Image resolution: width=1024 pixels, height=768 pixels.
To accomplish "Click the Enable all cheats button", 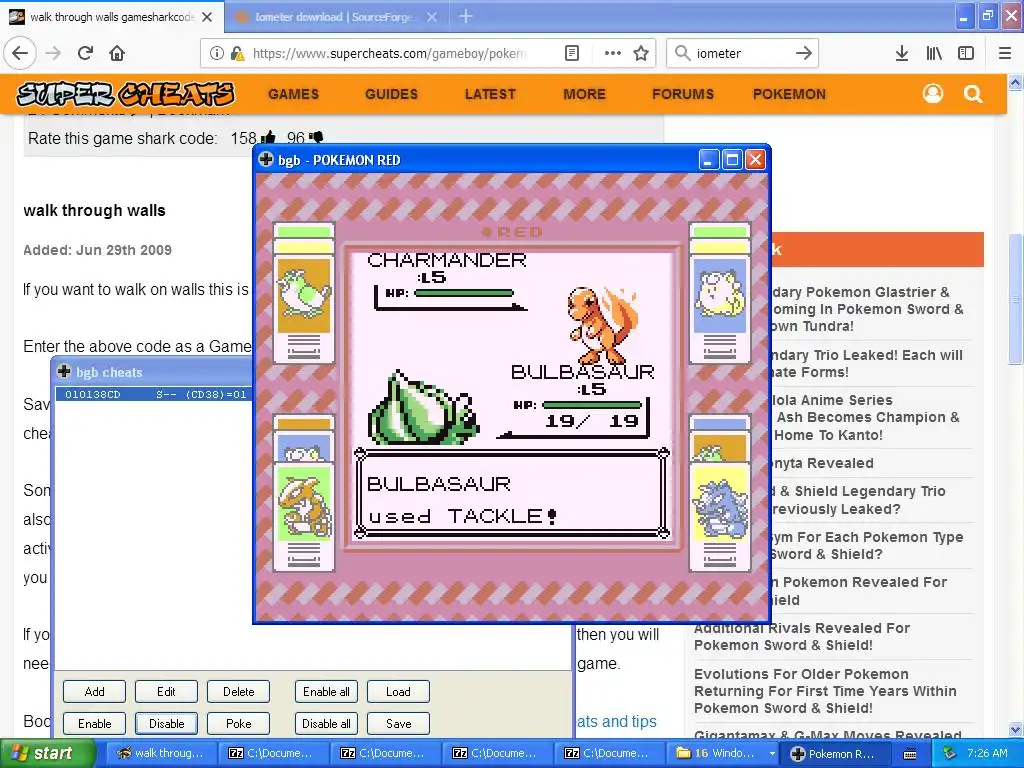I will [x=326, y=692].
